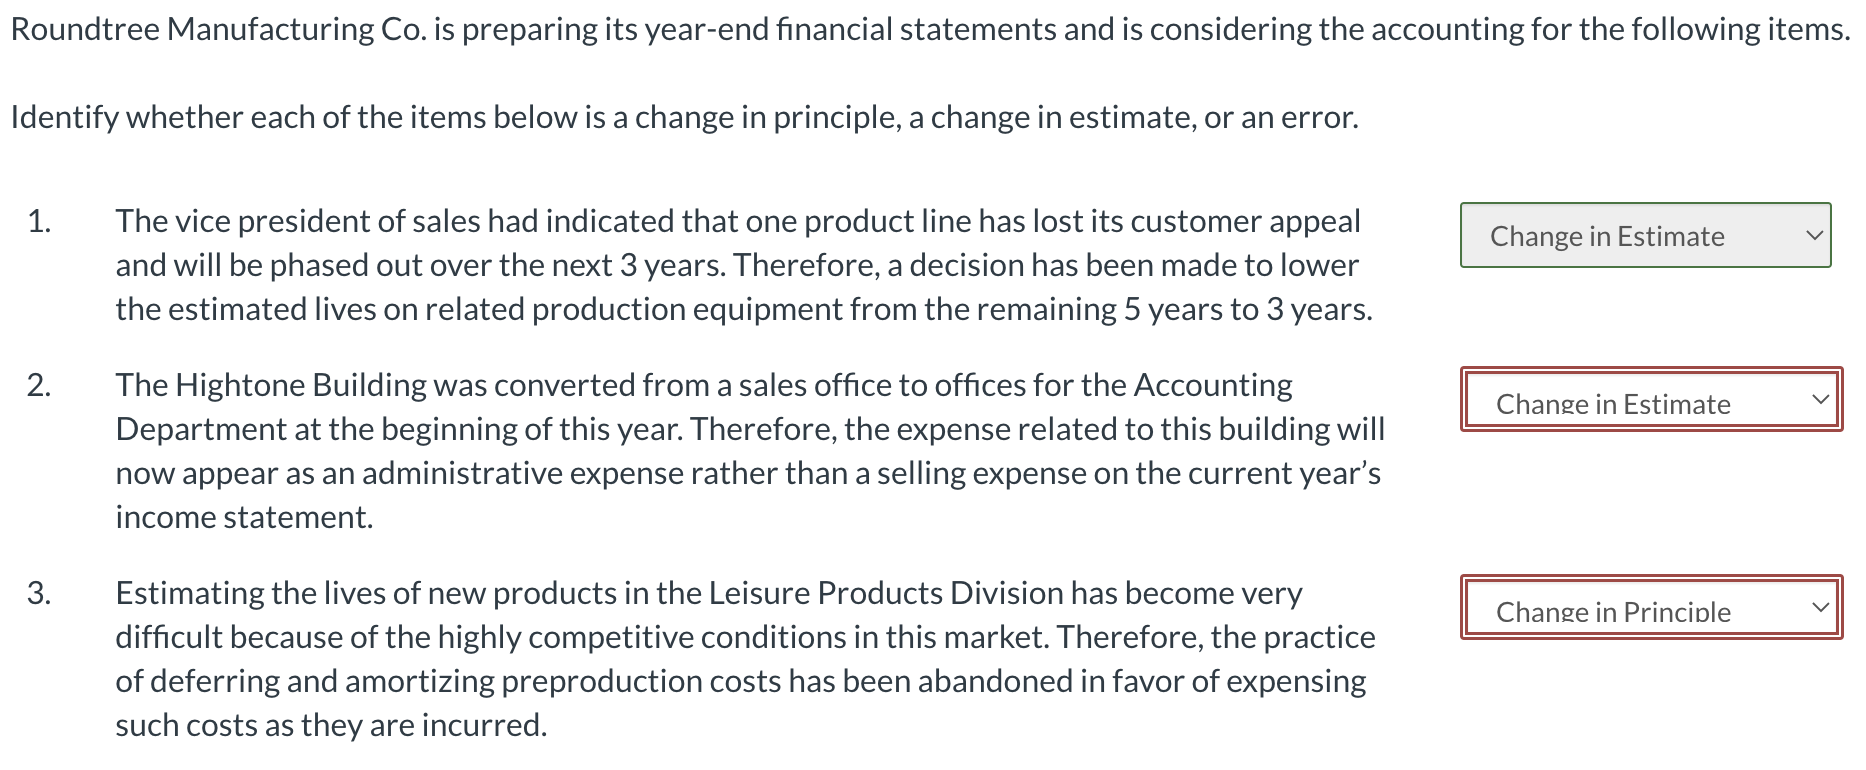
Task: Click the number '3.' beside the third question
Action: coord(40,592)
